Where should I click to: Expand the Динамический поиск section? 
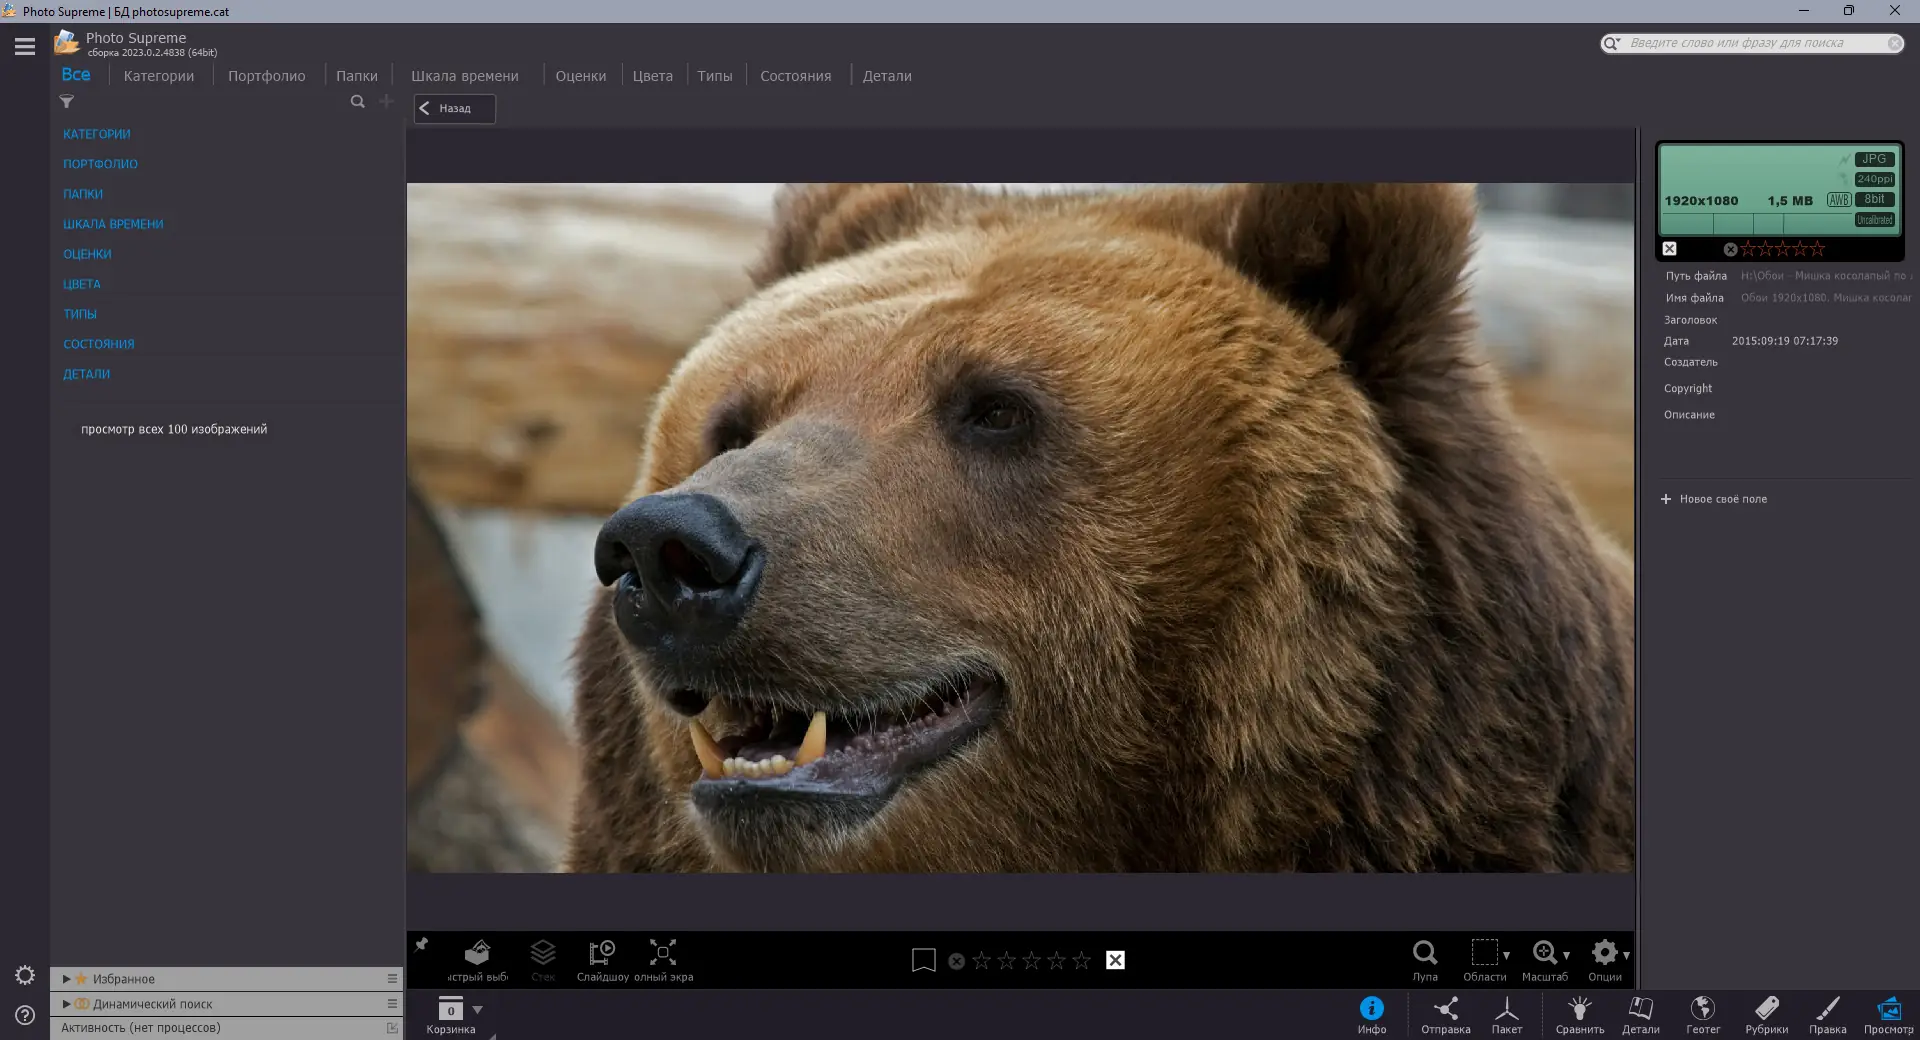tap(66, 1004)
